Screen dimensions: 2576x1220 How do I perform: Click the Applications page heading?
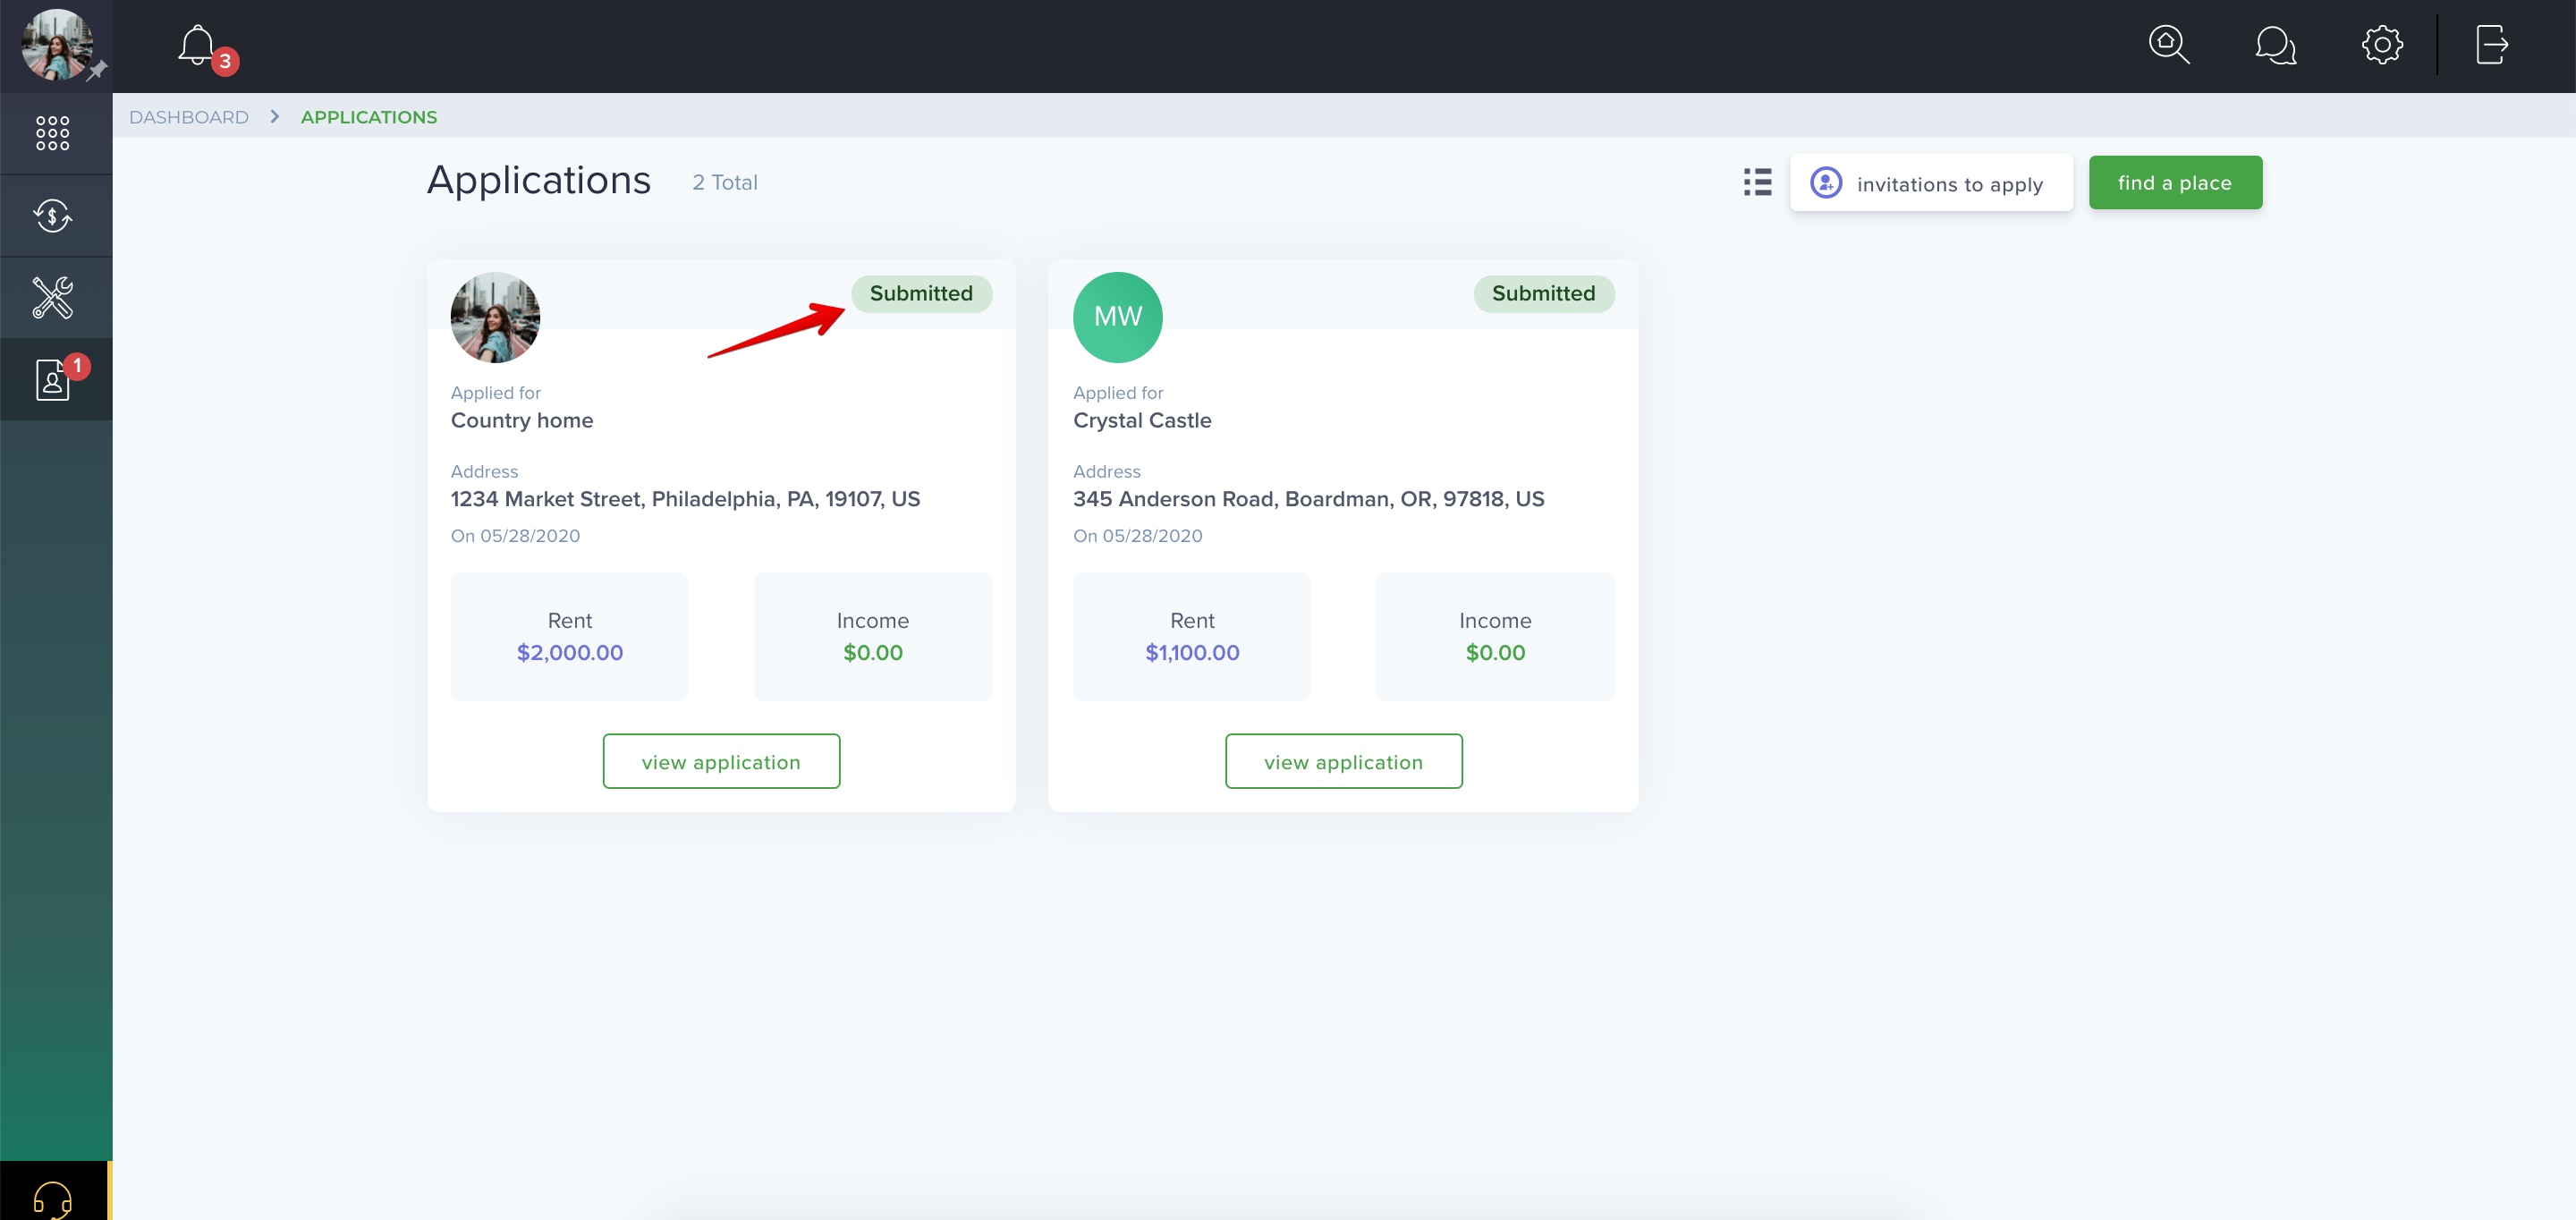pos(539,181)
